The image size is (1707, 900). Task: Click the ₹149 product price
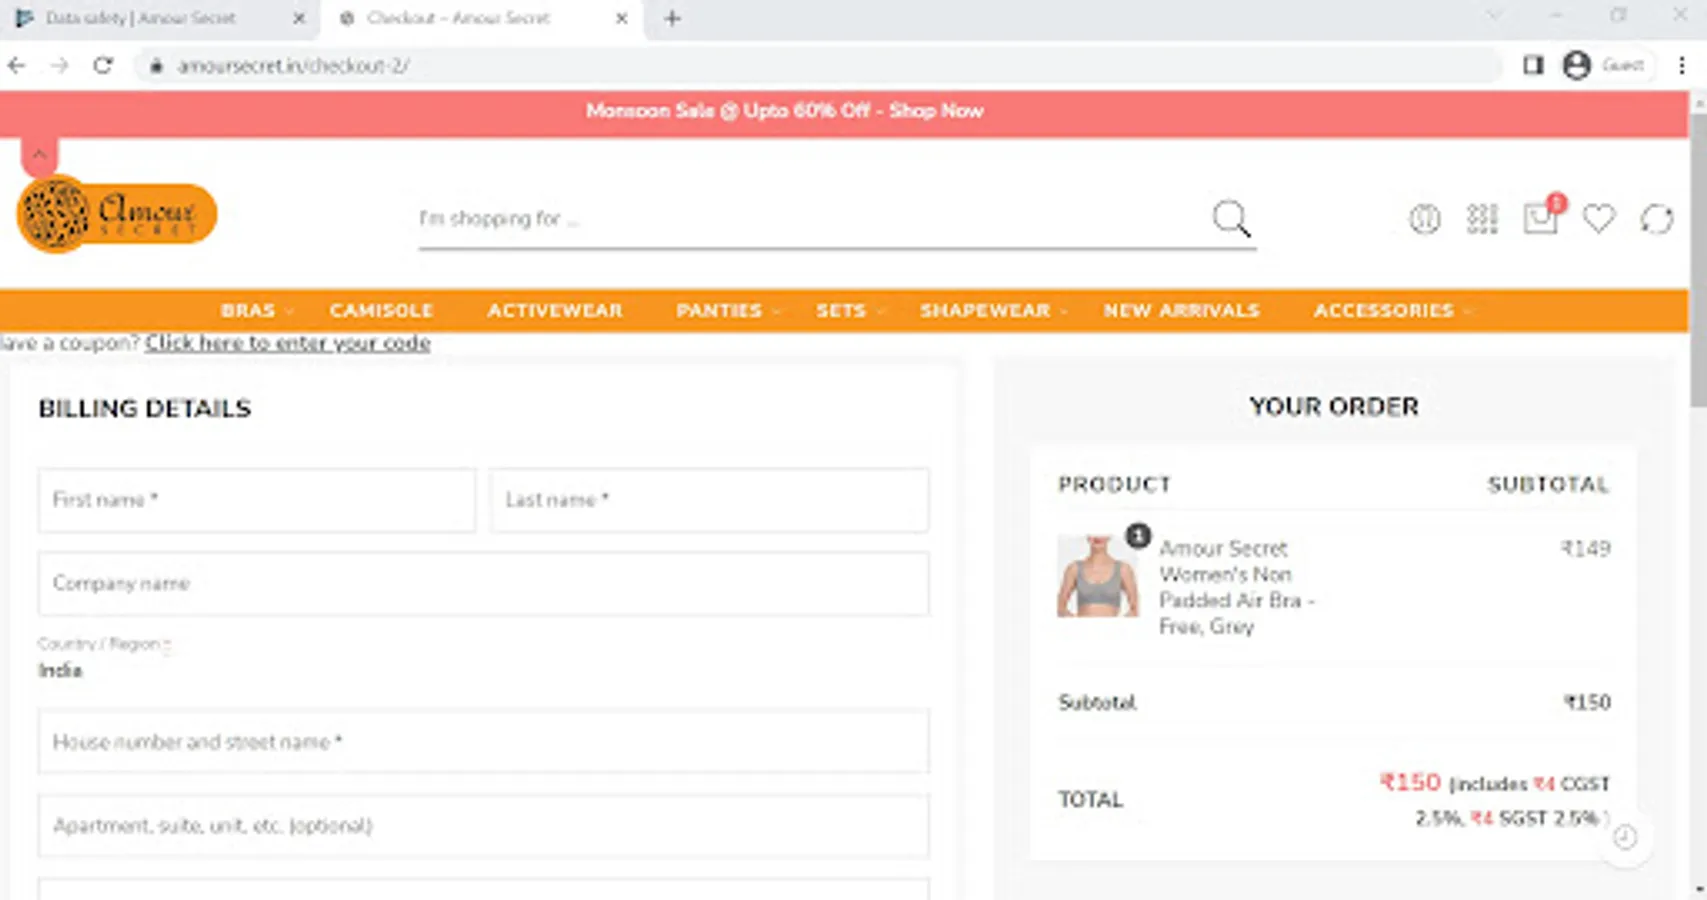coord(1586,549)
